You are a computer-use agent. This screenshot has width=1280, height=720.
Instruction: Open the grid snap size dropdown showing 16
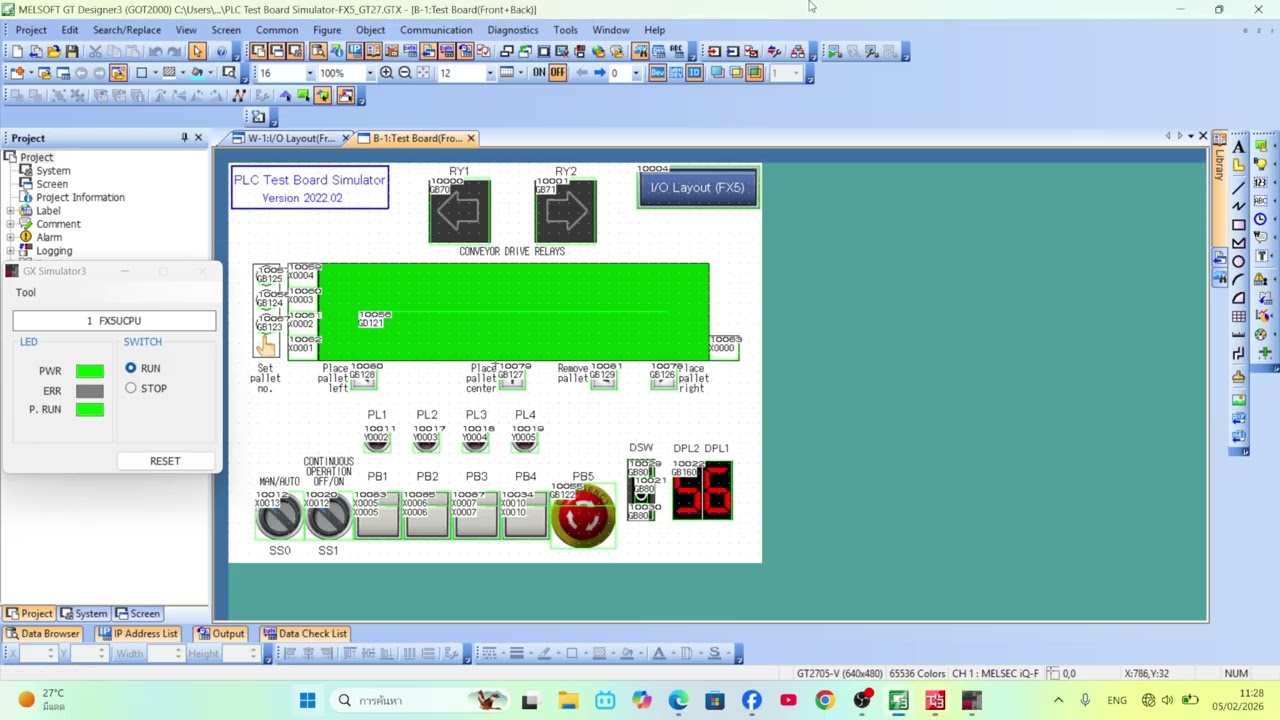click(x=310, y=73)
